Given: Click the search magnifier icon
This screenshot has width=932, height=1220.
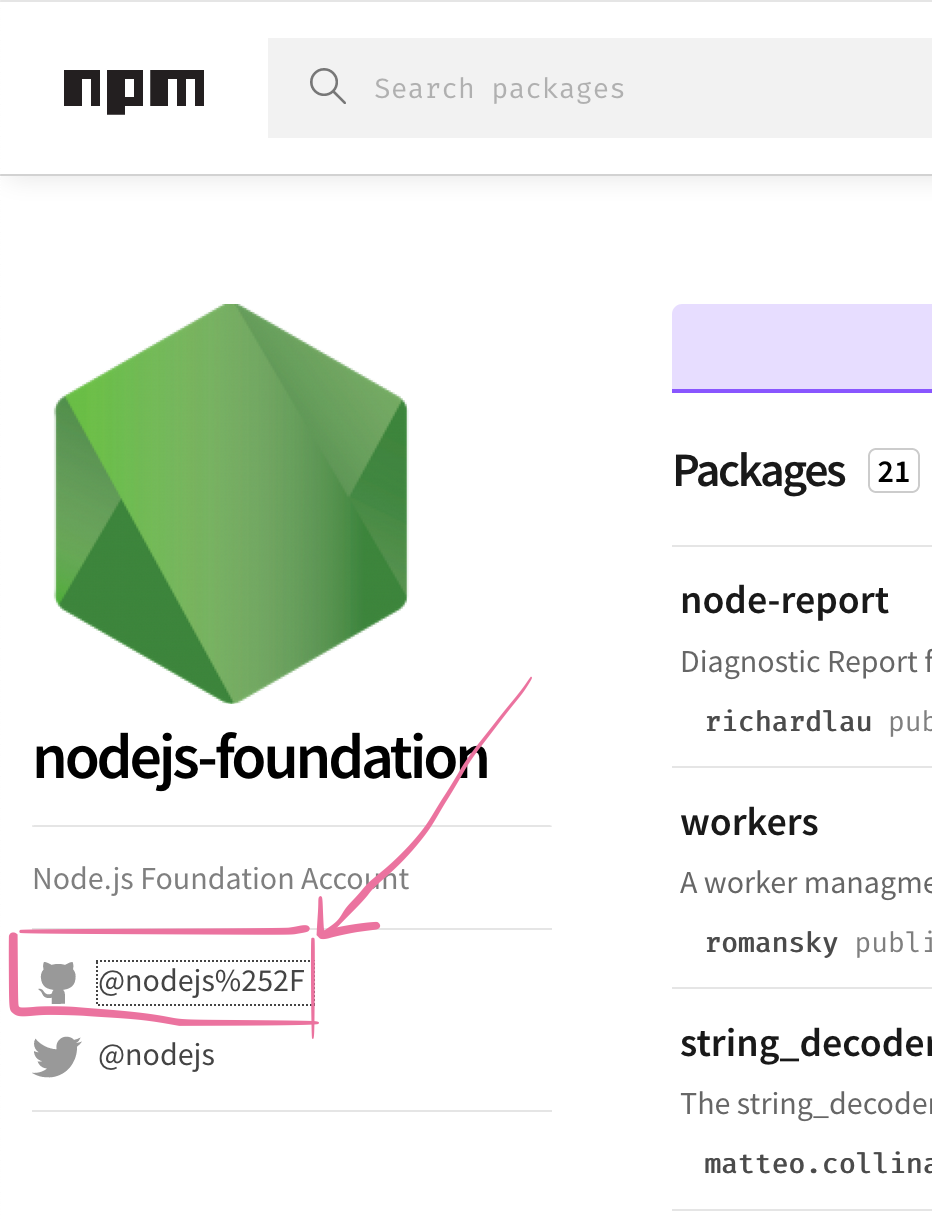Looking at the screenshot, I should [x=327, y=87].
